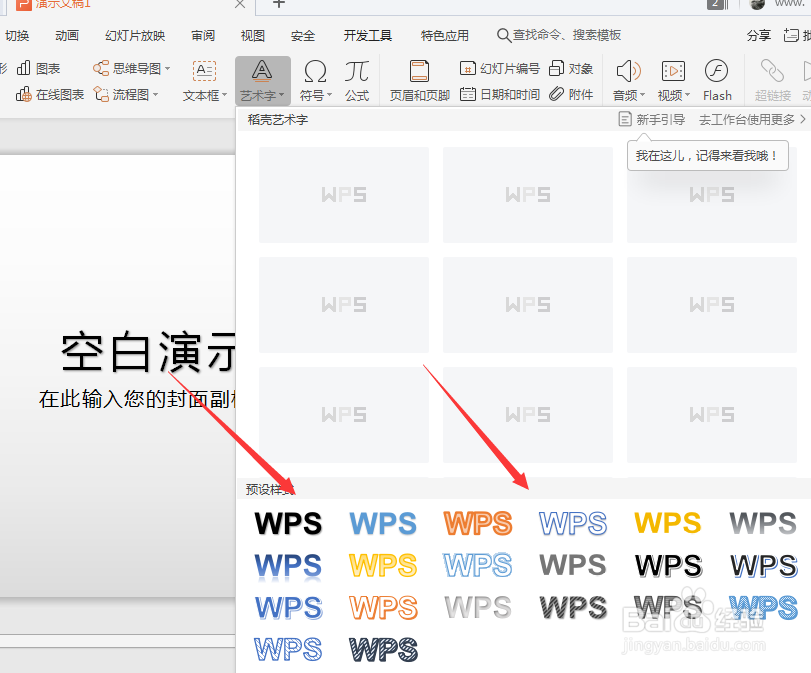Image resolution: width=811 pixels, height=673 pixels.
Task: Choose the solid yellow WPS preset, first row
Action: 668,523
